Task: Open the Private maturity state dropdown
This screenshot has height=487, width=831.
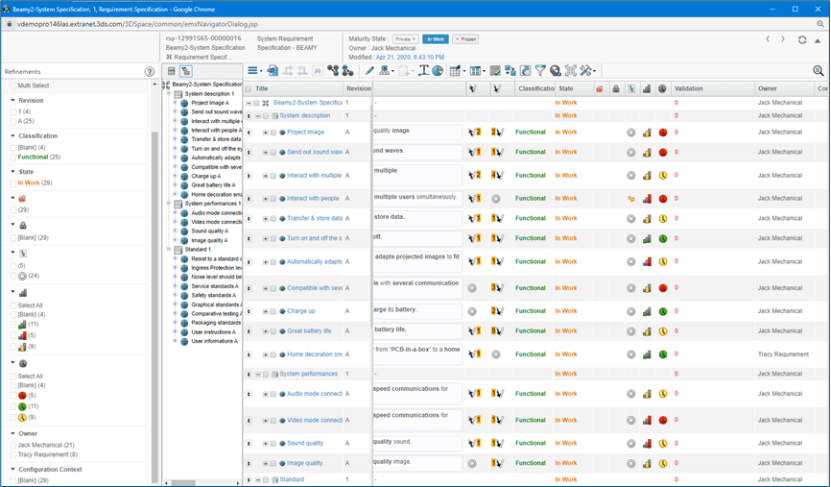Action: point(405,39)
